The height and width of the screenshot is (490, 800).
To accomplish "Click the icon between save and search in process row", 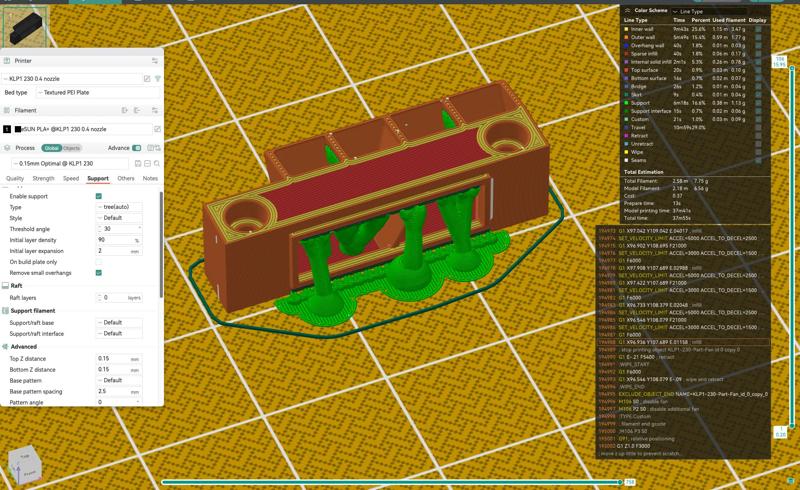I will click(x=147, y=163).
